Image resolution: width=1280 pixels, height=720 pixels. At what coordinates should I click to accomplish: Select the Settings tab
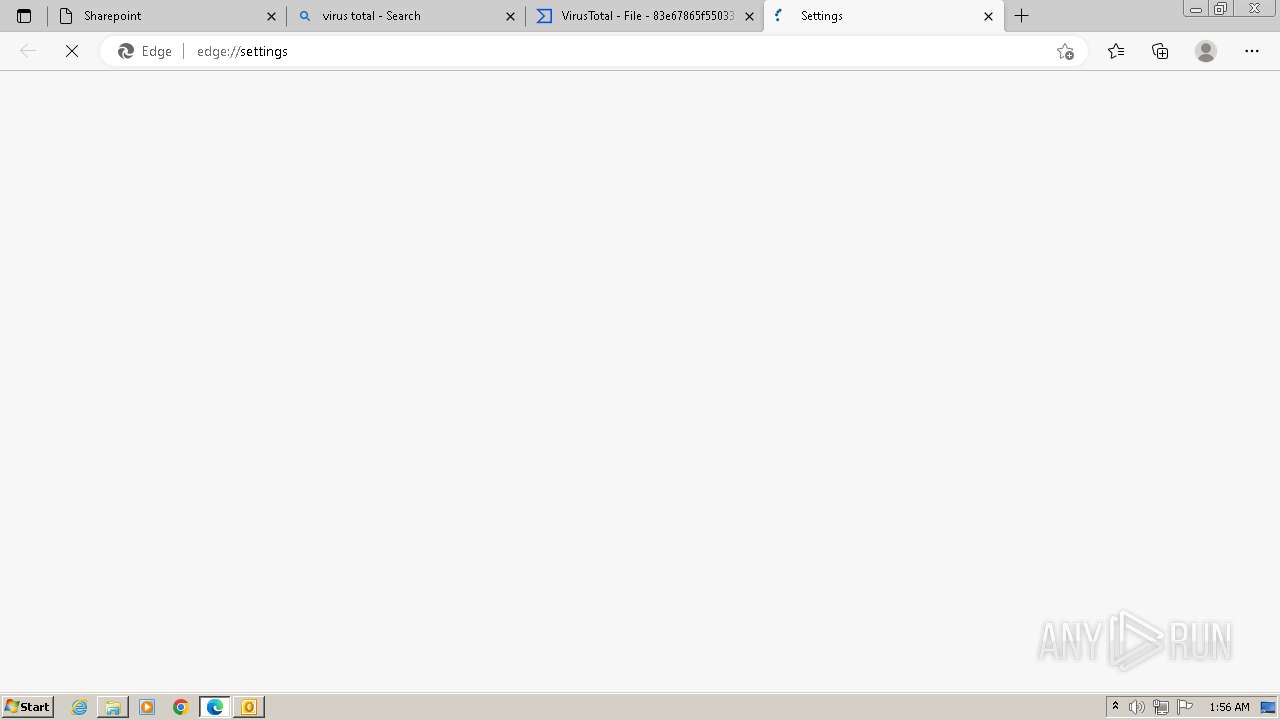tap(884, 16)
